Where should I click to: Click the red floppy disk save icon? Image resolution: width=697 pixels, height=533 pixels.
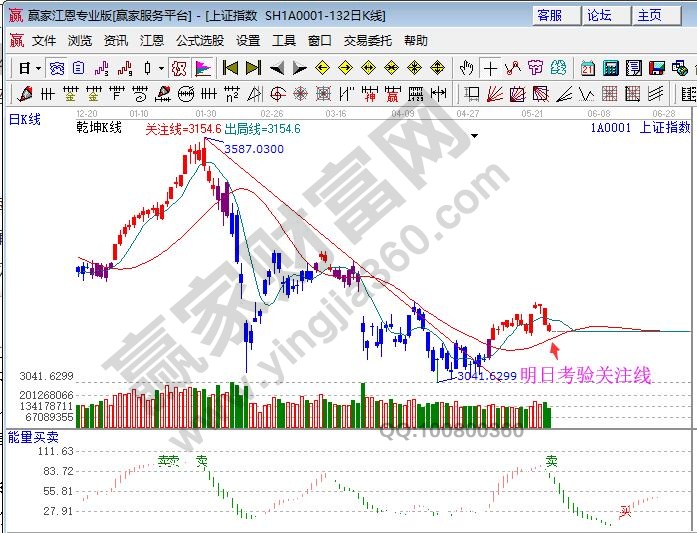click(x=656, y=68)
